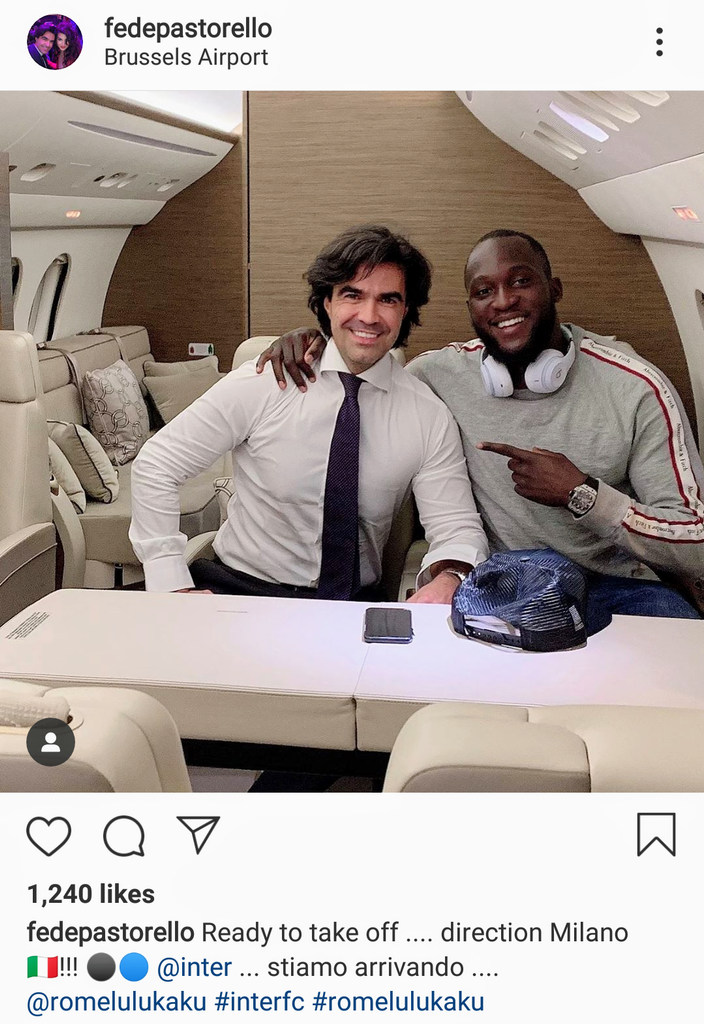View the list of 1,240 likes
Screen dimensions: 704x1024
click(x=91, y=894)
